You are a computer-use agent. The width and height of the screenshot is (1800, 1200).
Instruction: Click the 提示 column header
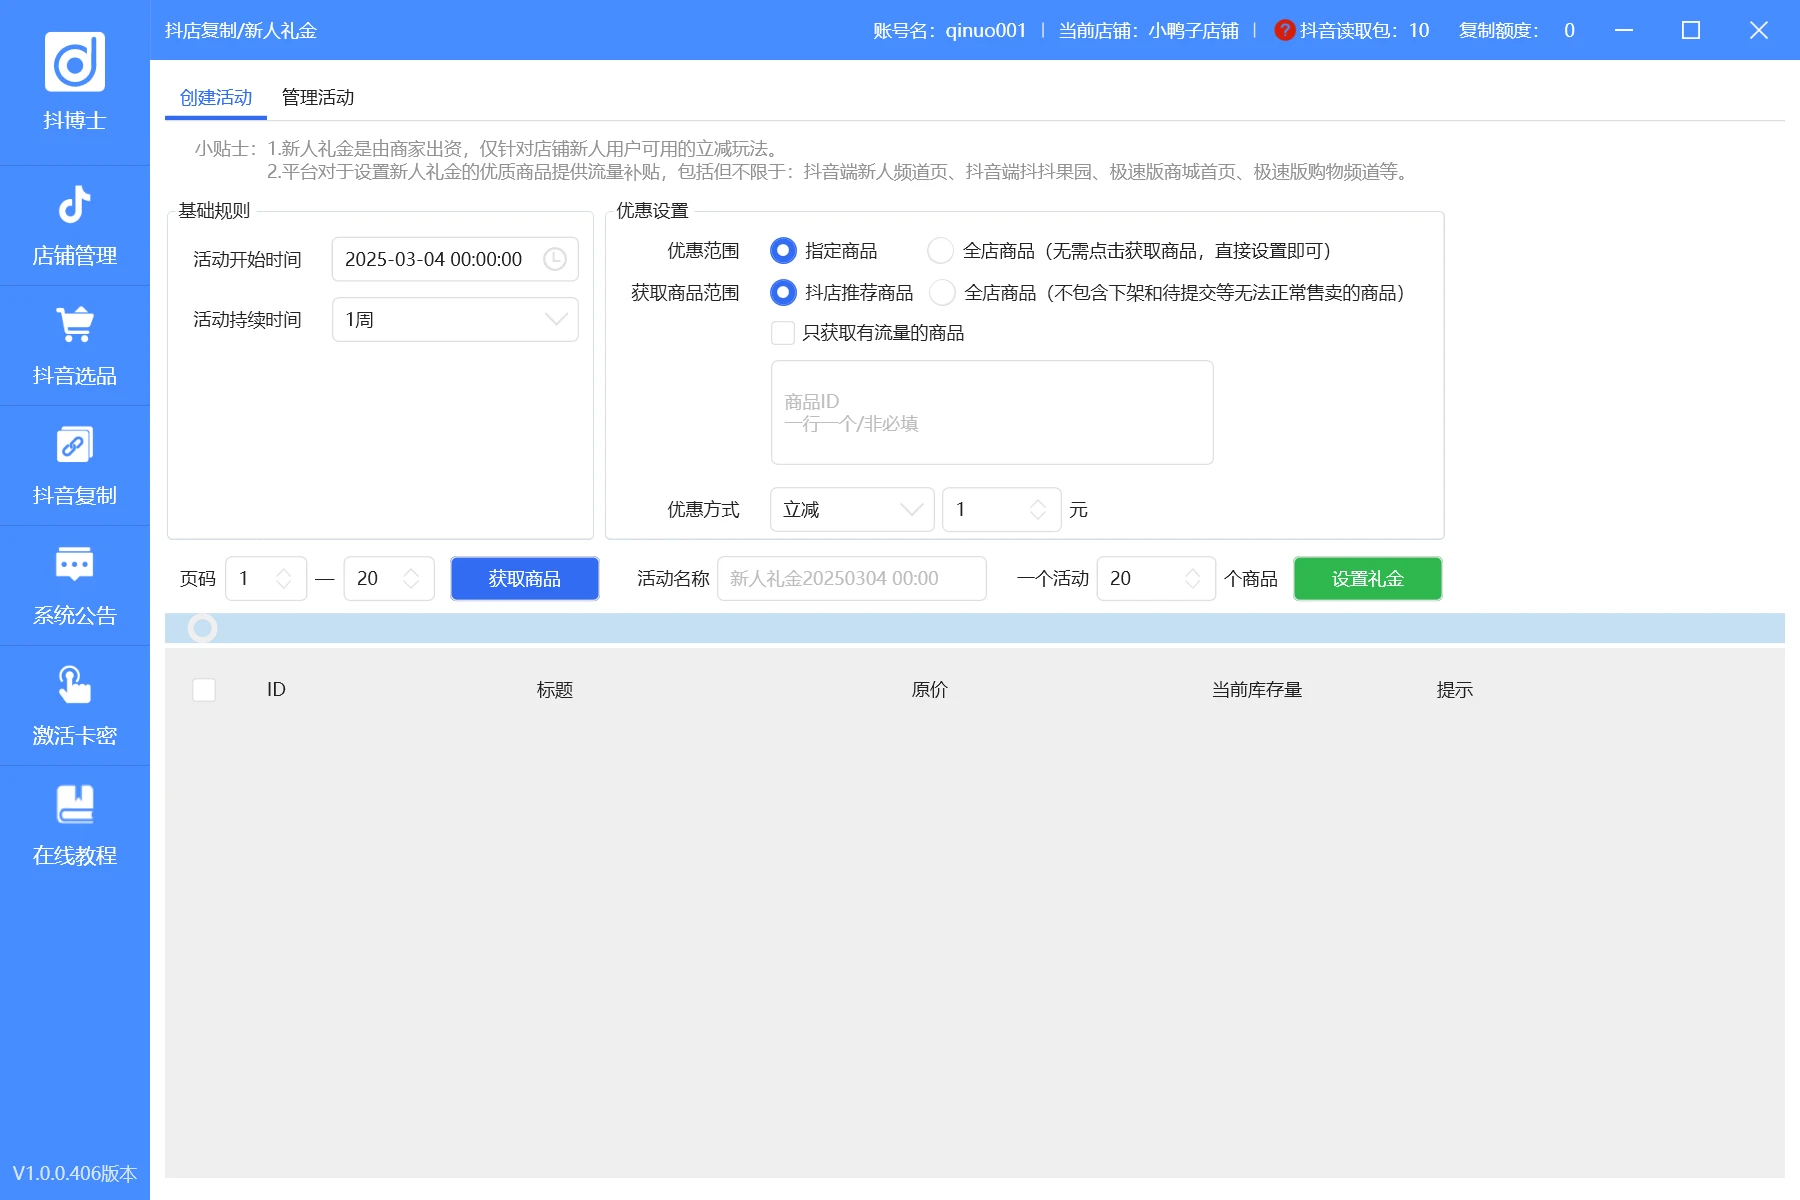click(x=1455, y=690)
